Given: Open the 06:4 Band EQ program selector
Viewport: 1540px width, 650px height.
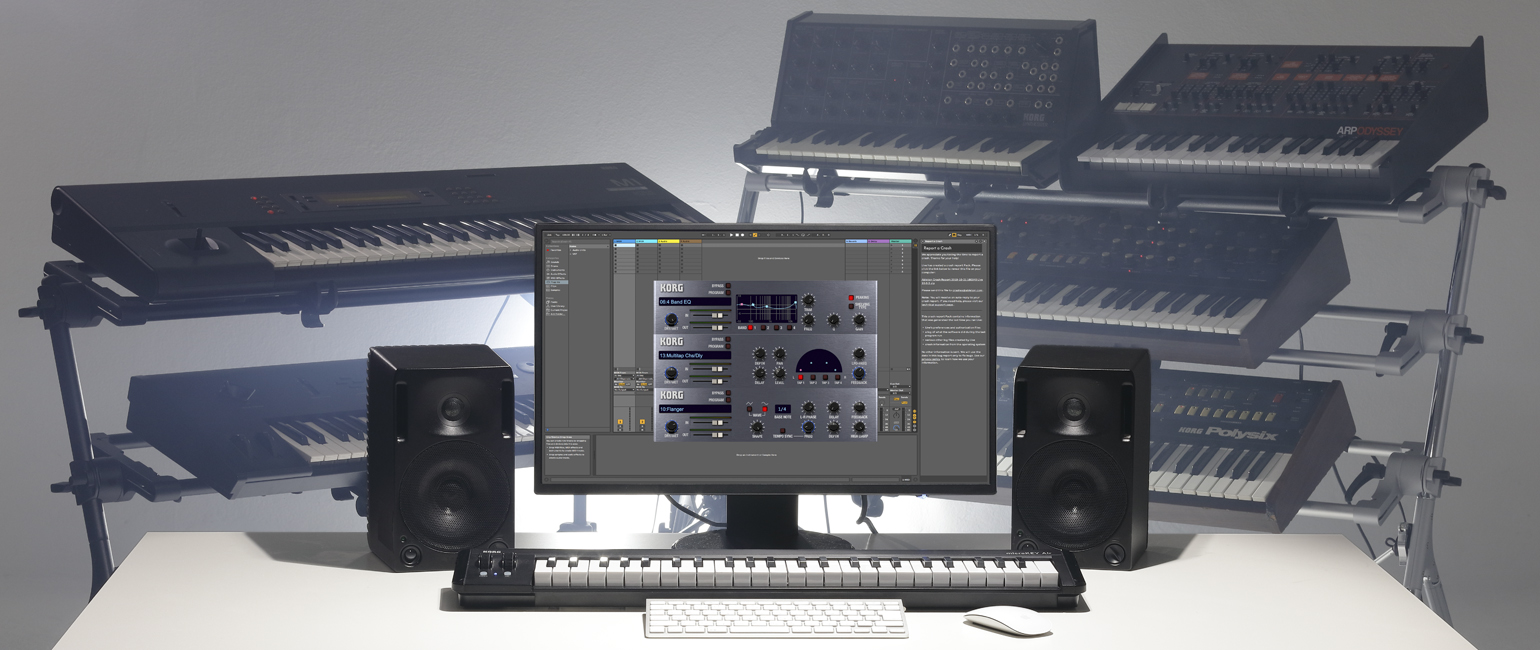Looking at the screenshot, I should [694, 301].
